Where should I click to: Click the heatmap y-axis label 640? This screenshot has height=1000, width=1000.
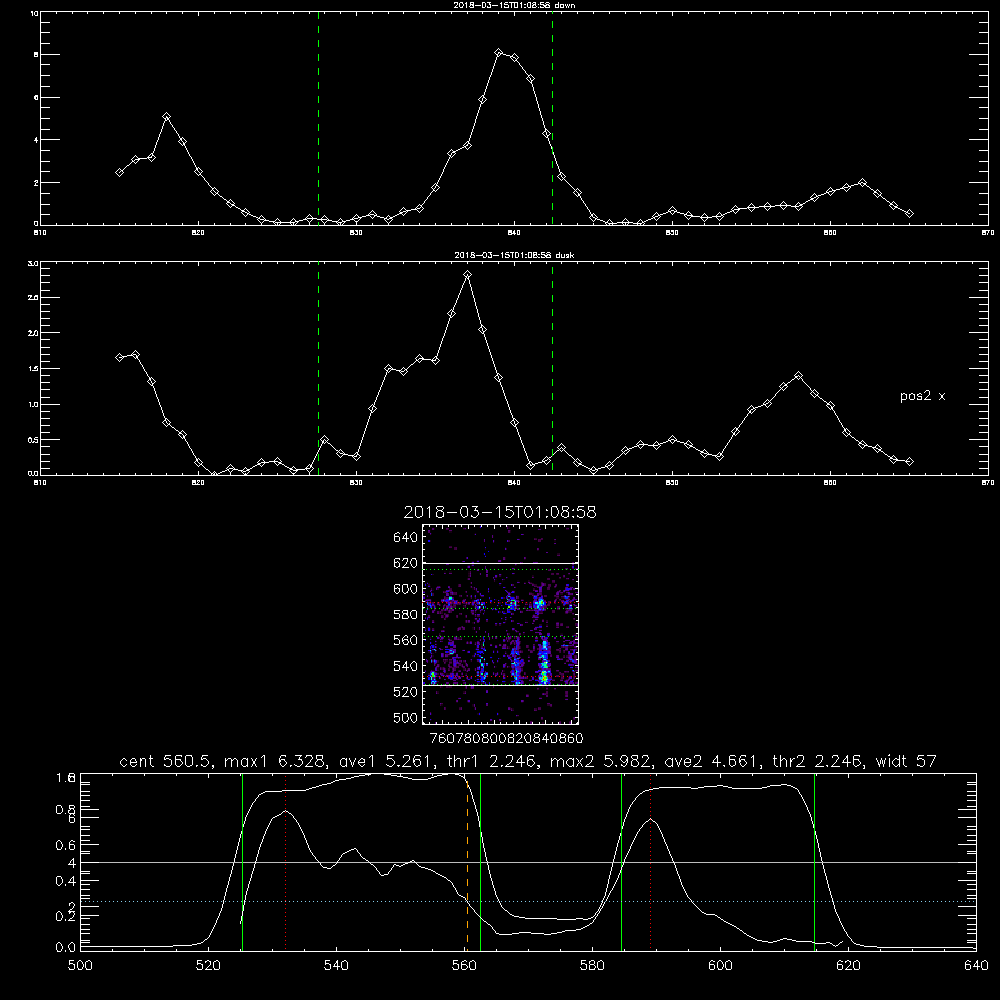406,538
